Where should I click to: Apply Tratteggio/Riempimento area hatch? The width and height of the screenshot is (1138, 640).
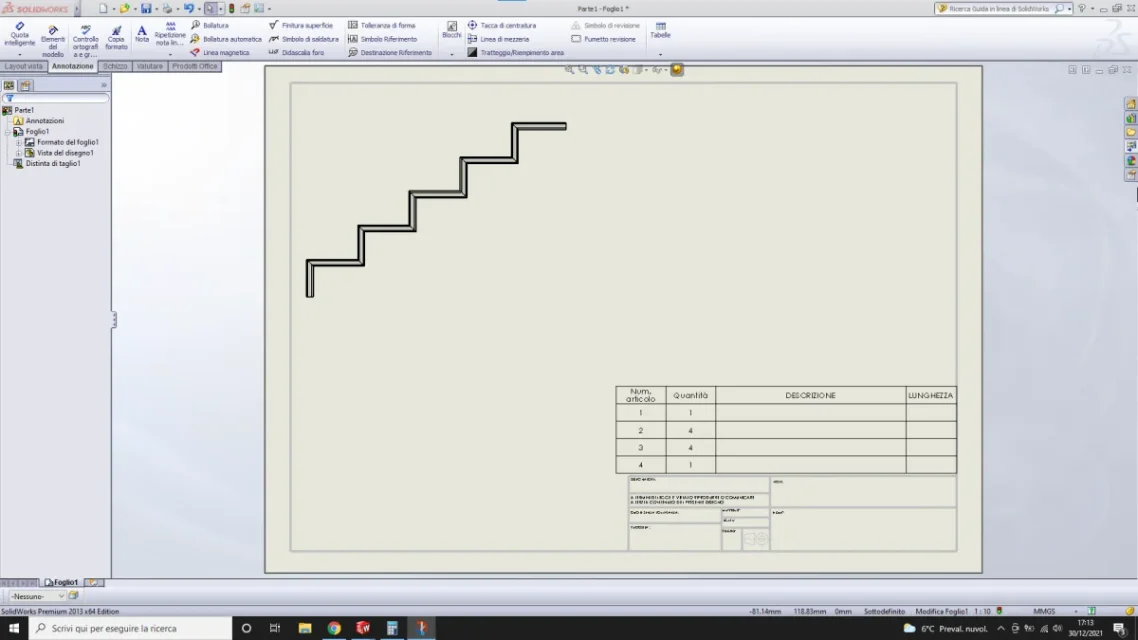tap(515, 53)
